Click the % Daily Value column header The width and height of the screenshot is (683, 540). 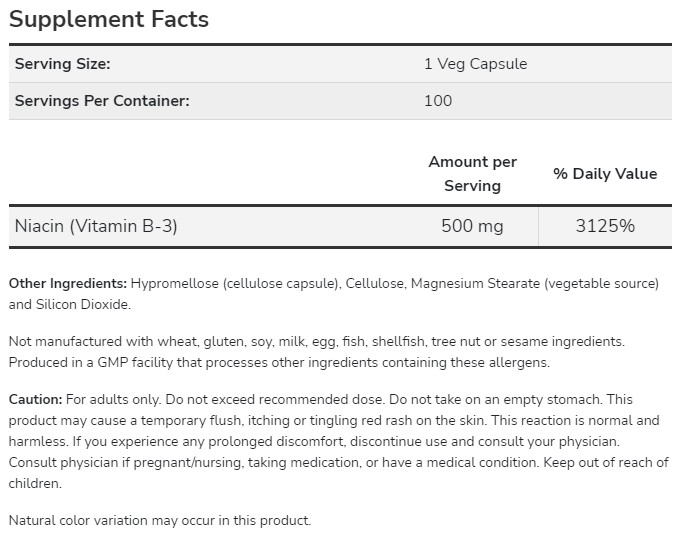pyautogui.click(x=605, y=173)
